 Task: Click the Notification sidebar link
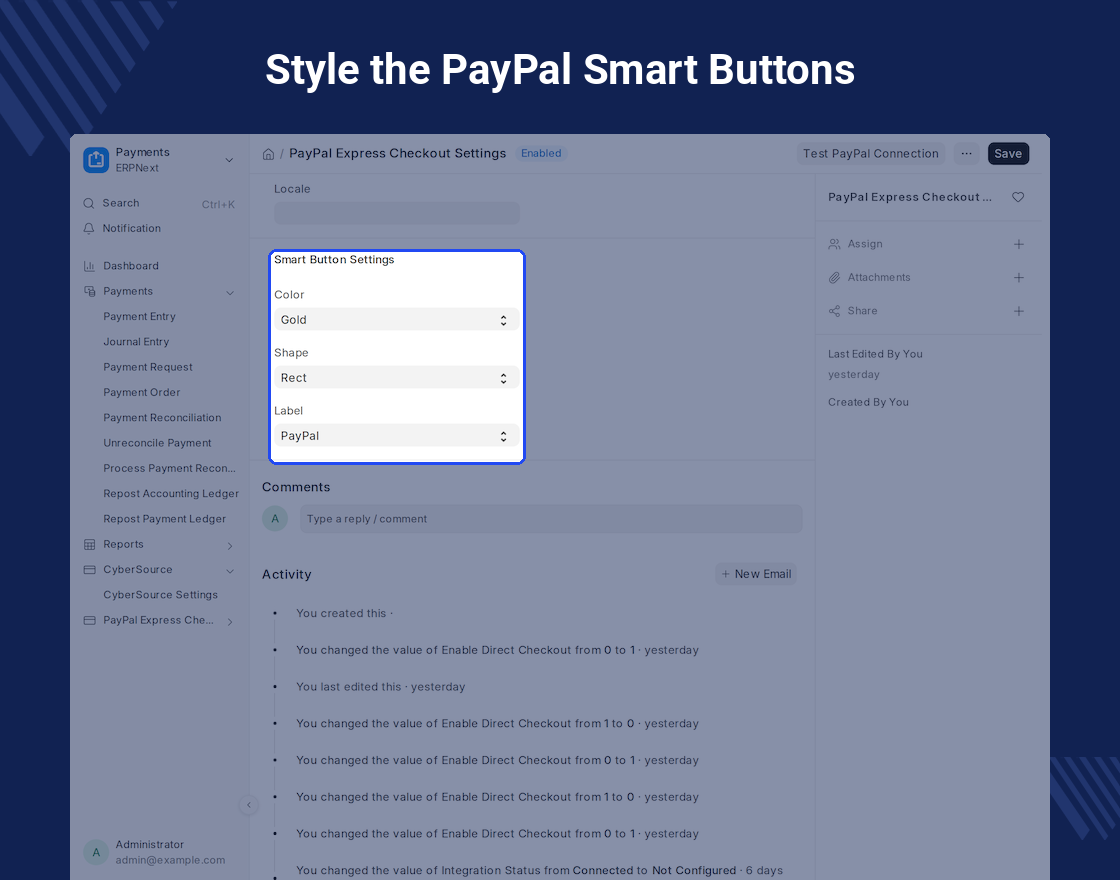131,229
